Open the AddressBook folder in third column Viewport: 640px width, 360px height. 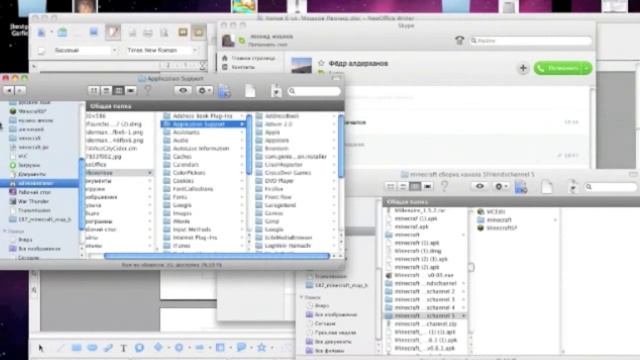pos(282,116)
